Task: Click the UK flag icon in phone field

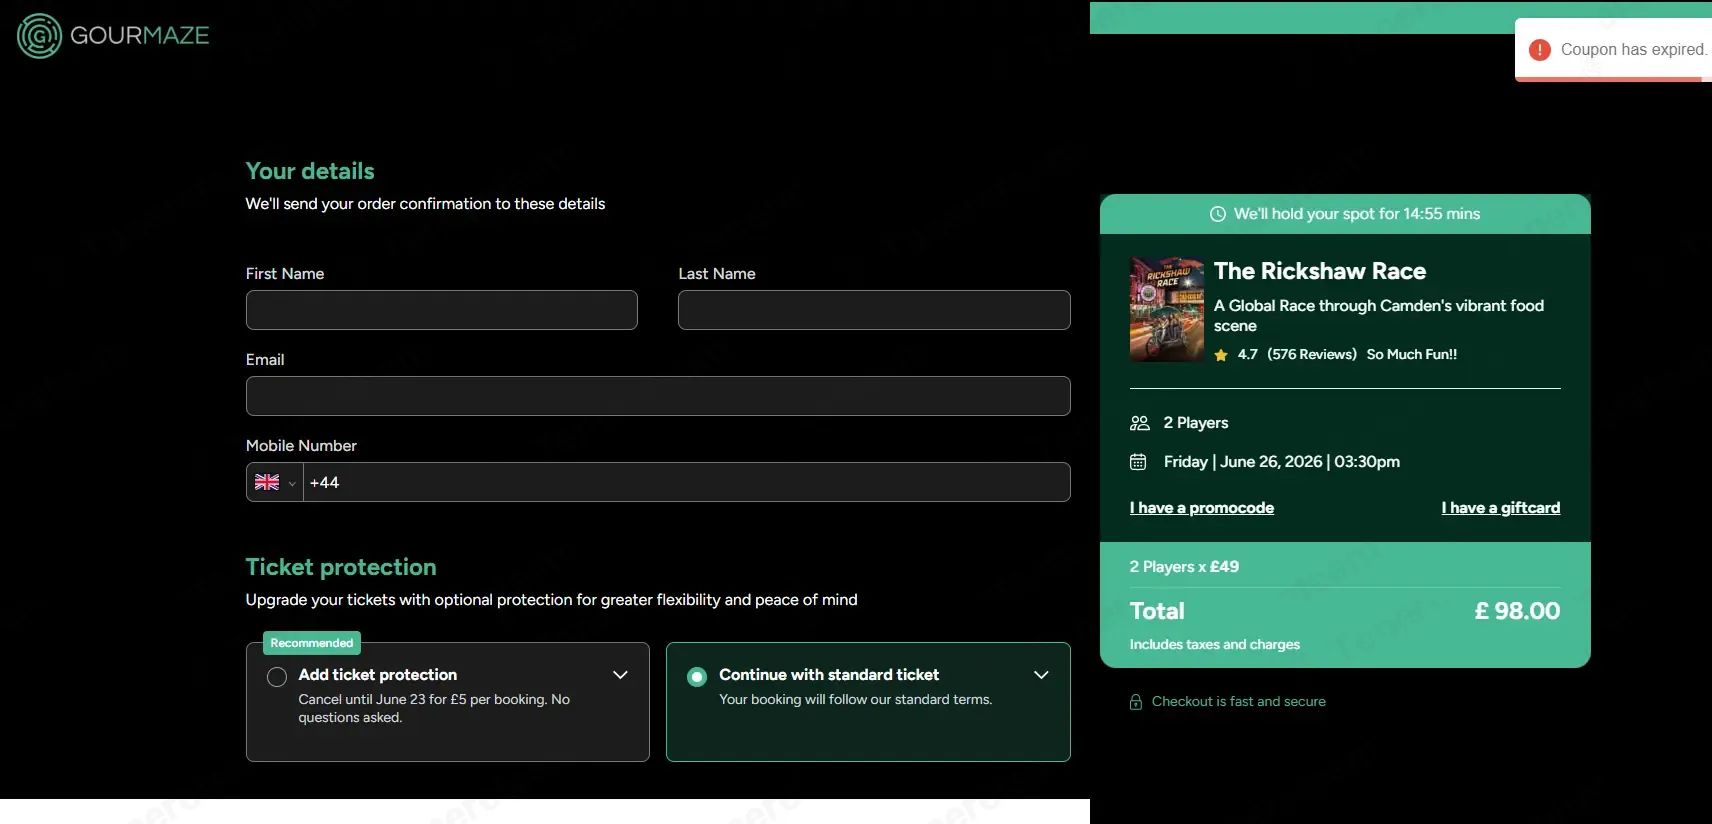Action: 267,482
